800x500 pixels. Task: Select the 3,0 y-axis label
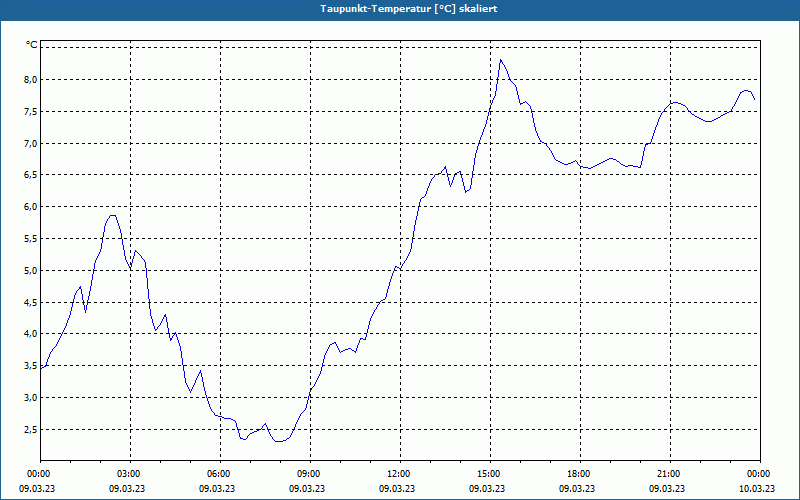coord(30,398)
